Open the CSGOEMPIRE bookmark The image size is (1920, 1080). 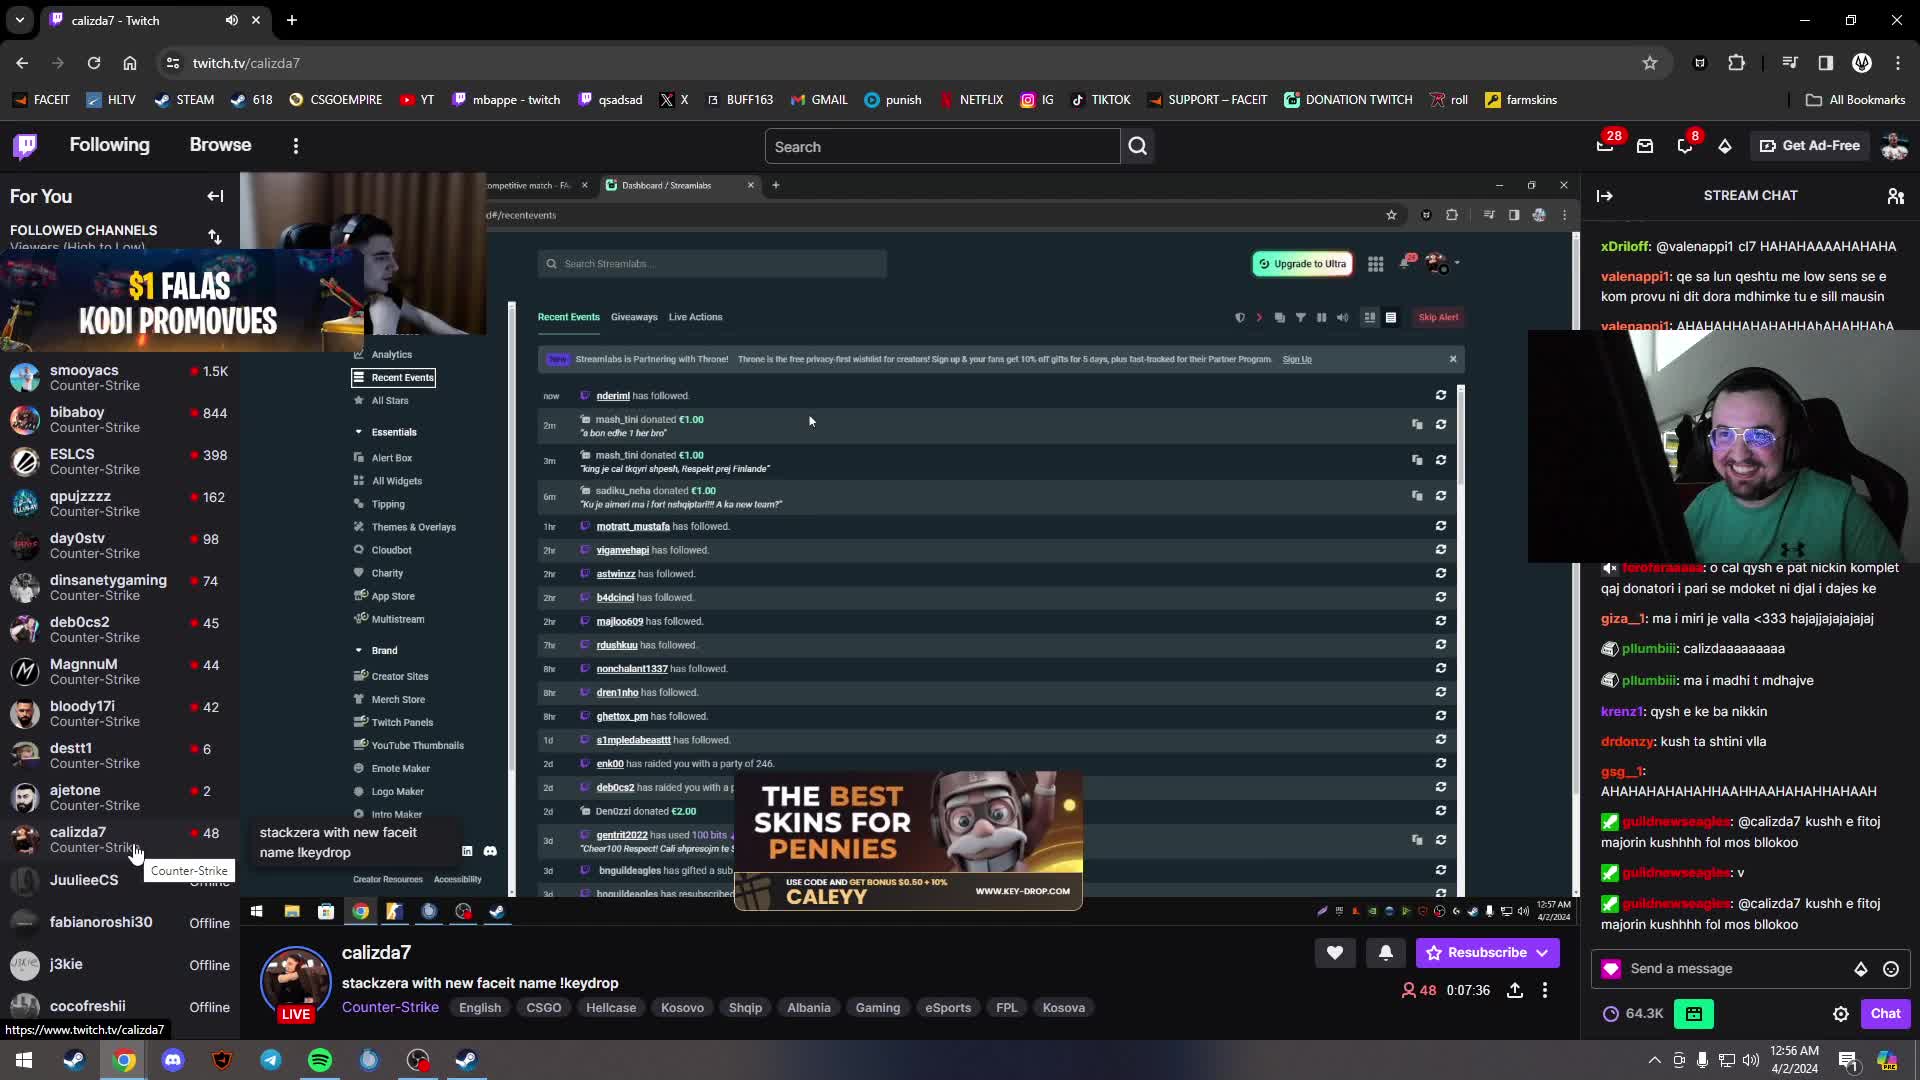(x=336, y=100)
